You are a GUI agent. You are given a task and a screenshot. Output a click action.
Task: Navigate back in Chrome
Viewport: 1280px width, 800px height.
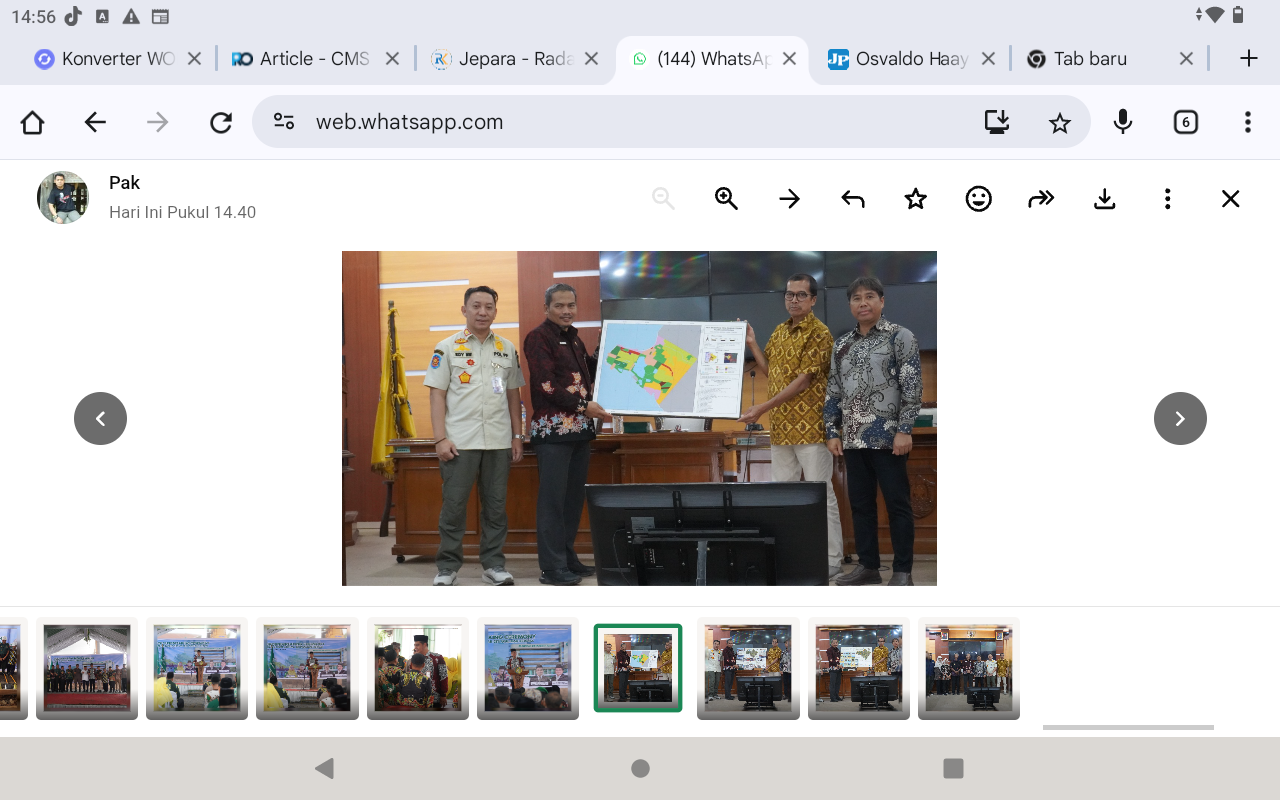coord(95,122)
